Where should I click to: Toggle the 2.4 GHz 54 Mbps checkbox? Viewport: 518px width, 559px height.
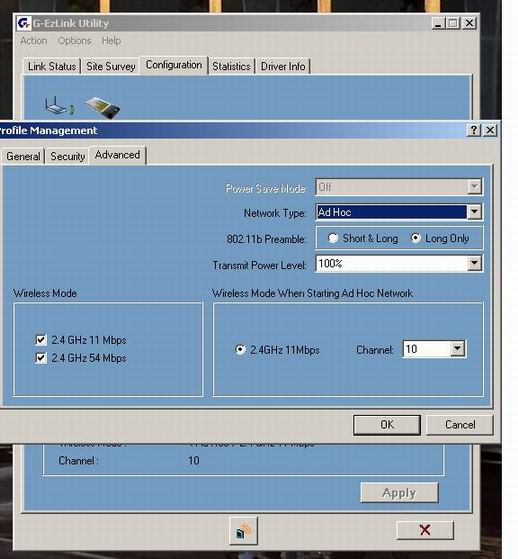pos(41,358)
